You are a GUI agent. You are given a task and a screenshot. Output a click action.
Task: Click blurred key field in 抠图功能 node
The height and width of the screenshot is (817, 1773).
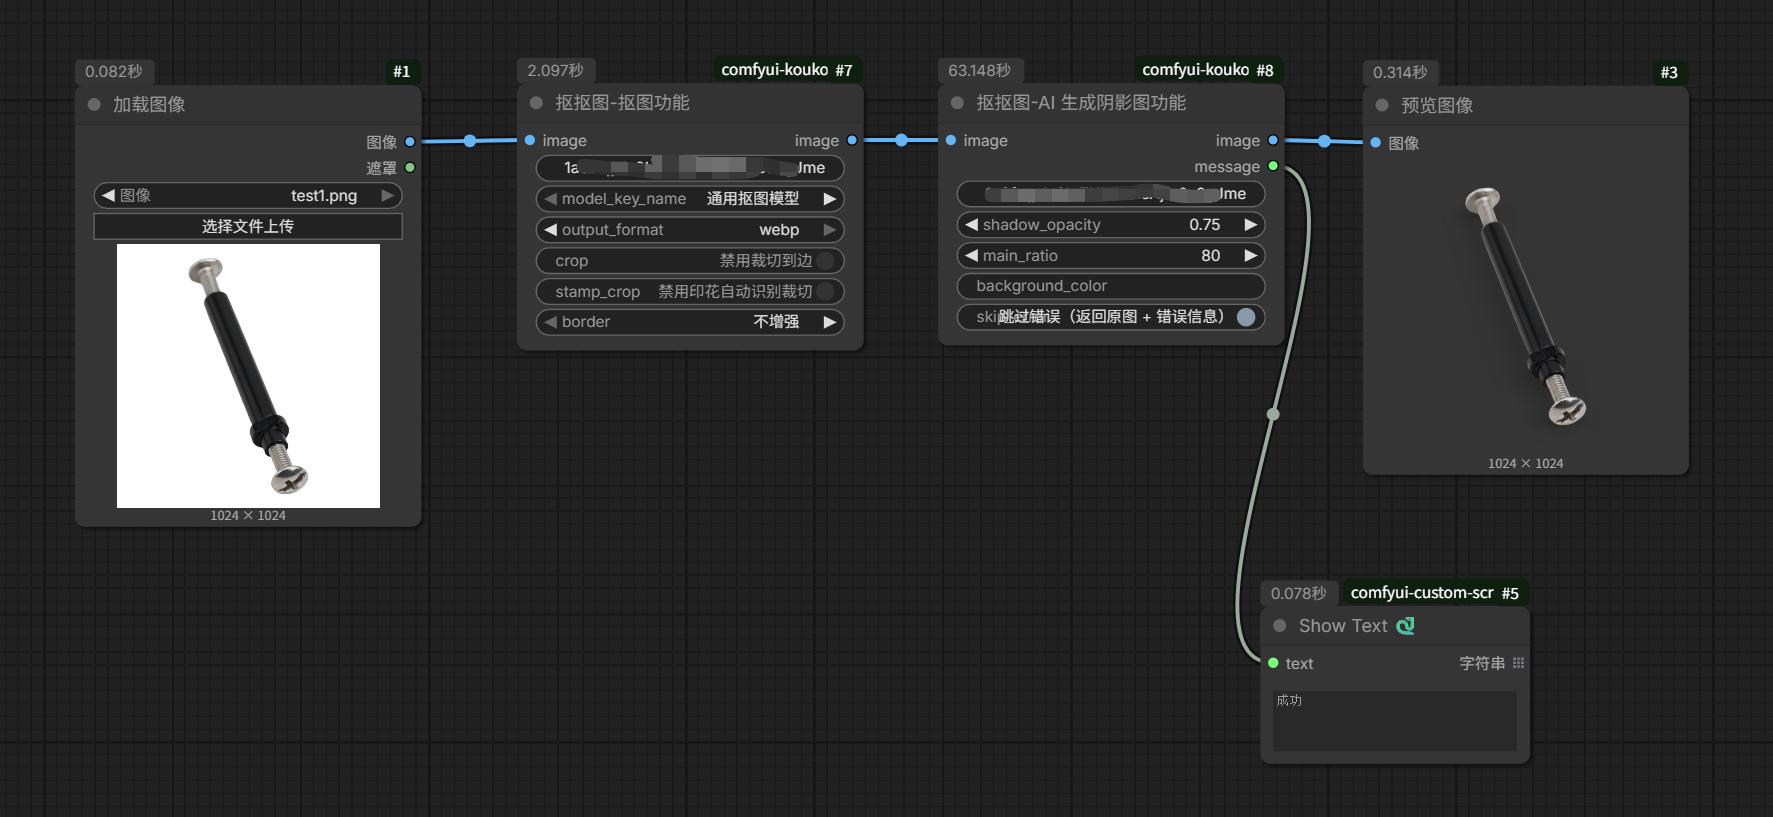coord(690,168)
